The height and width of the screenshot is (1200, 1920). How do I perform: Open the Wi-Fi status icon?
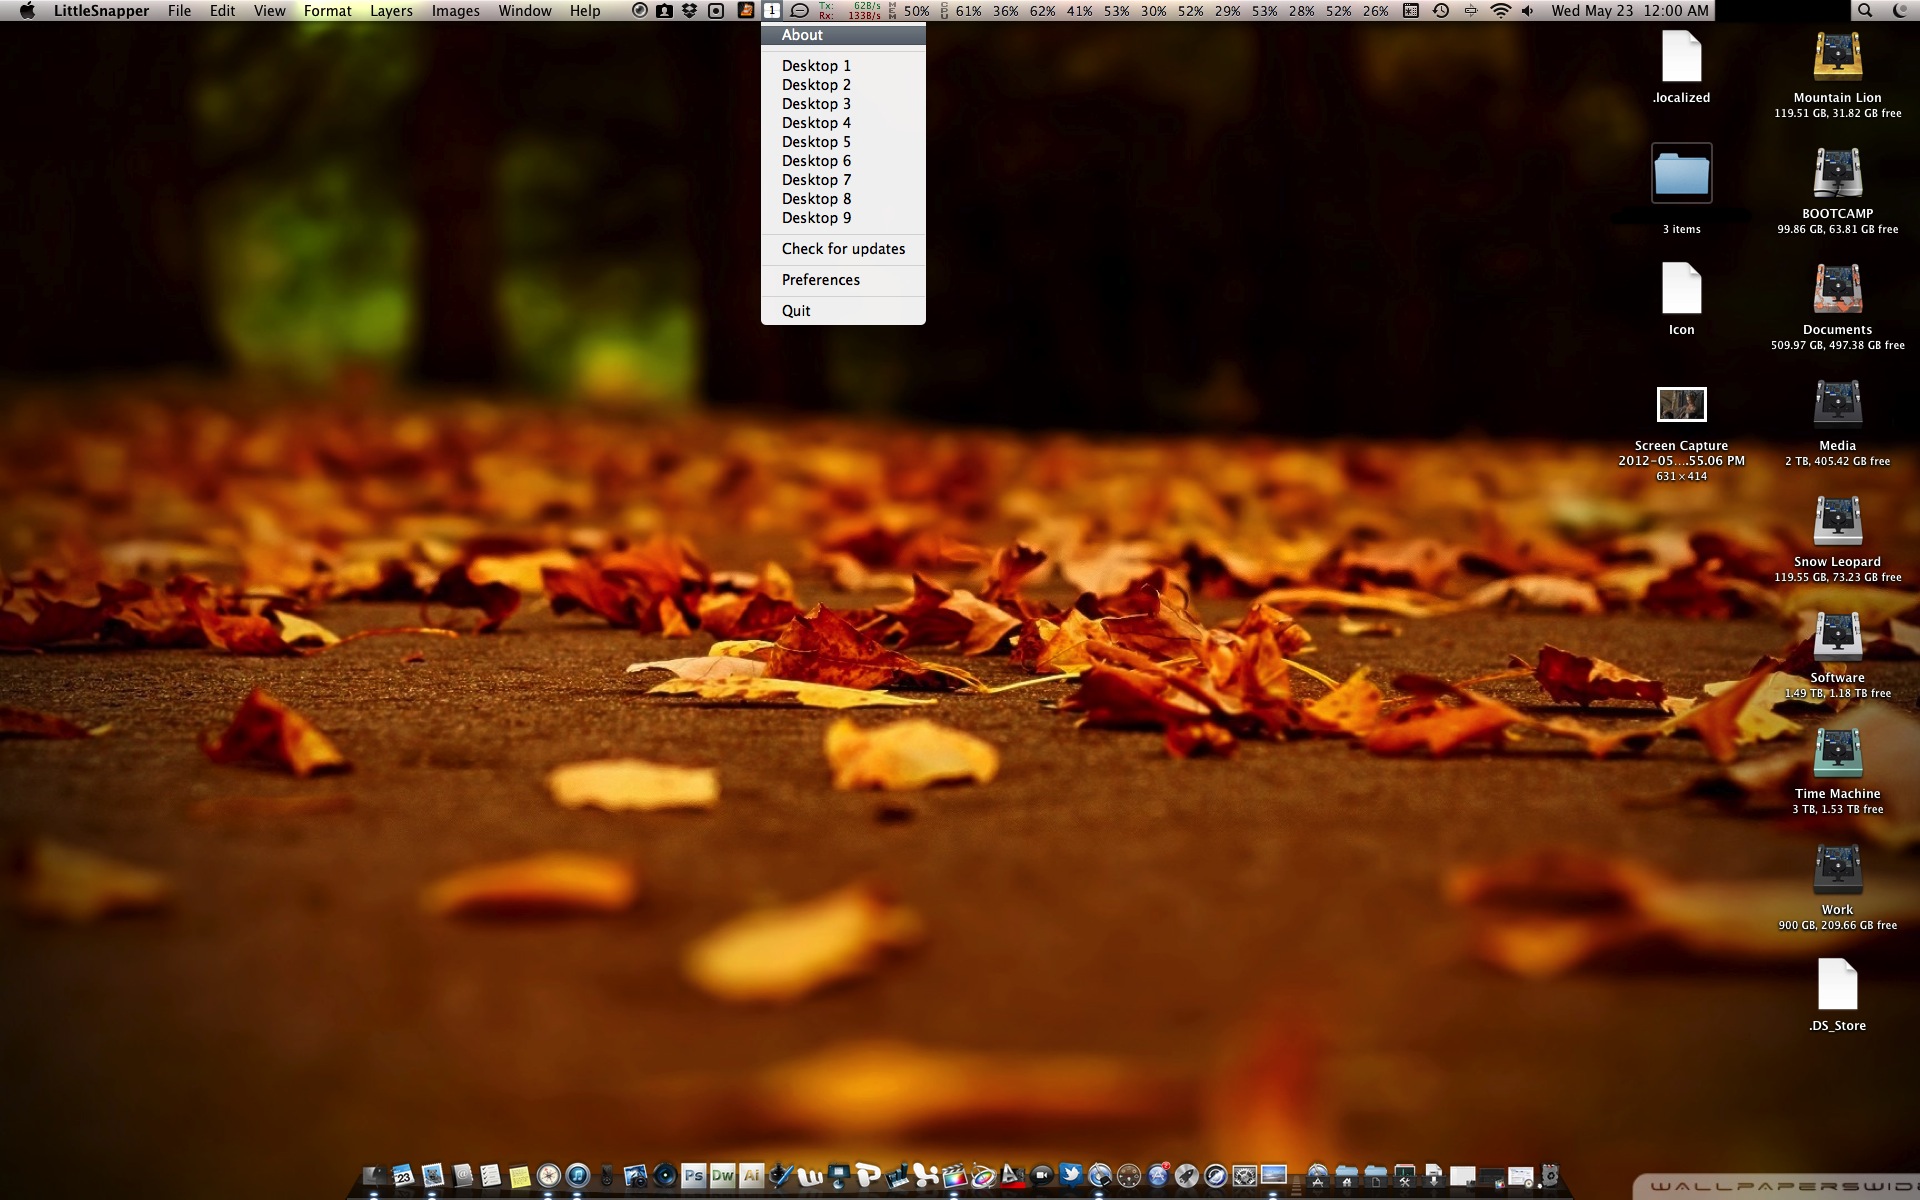tap(1500, 11)
